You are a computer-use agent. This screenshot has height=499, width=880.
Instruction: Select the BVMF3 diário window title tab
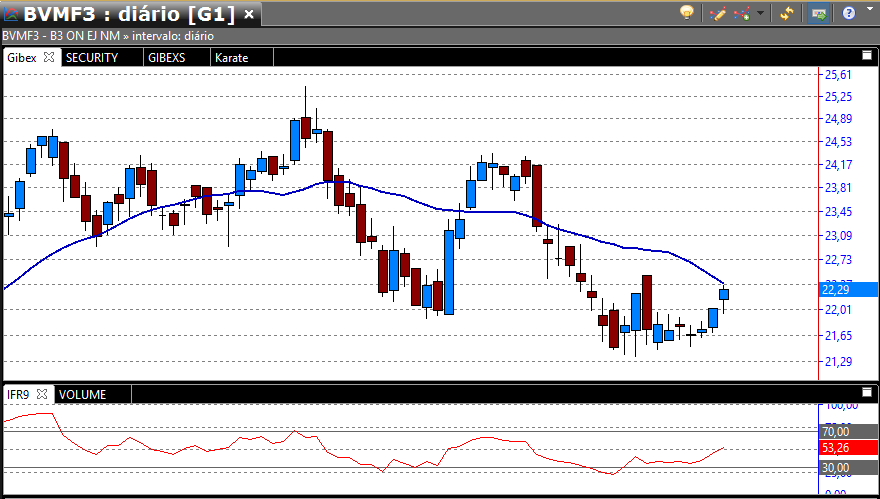pos(129,14)
